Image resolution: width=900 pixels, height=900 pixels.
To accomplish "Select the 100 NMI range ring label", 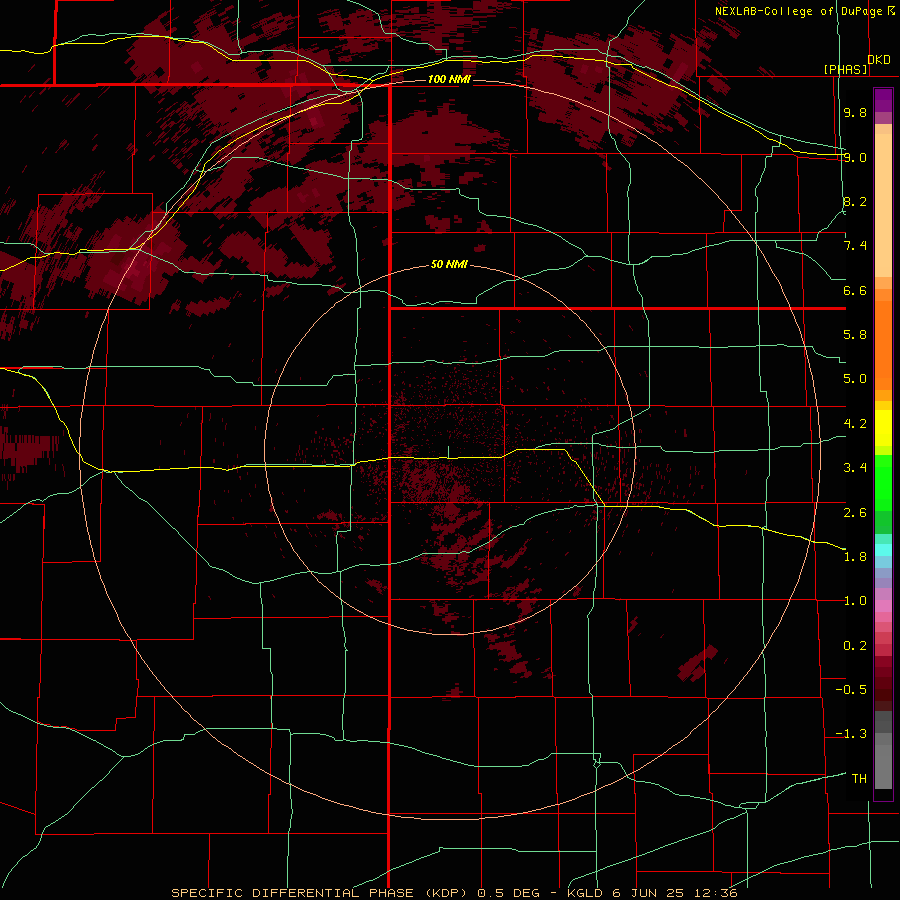I will 449,79.
